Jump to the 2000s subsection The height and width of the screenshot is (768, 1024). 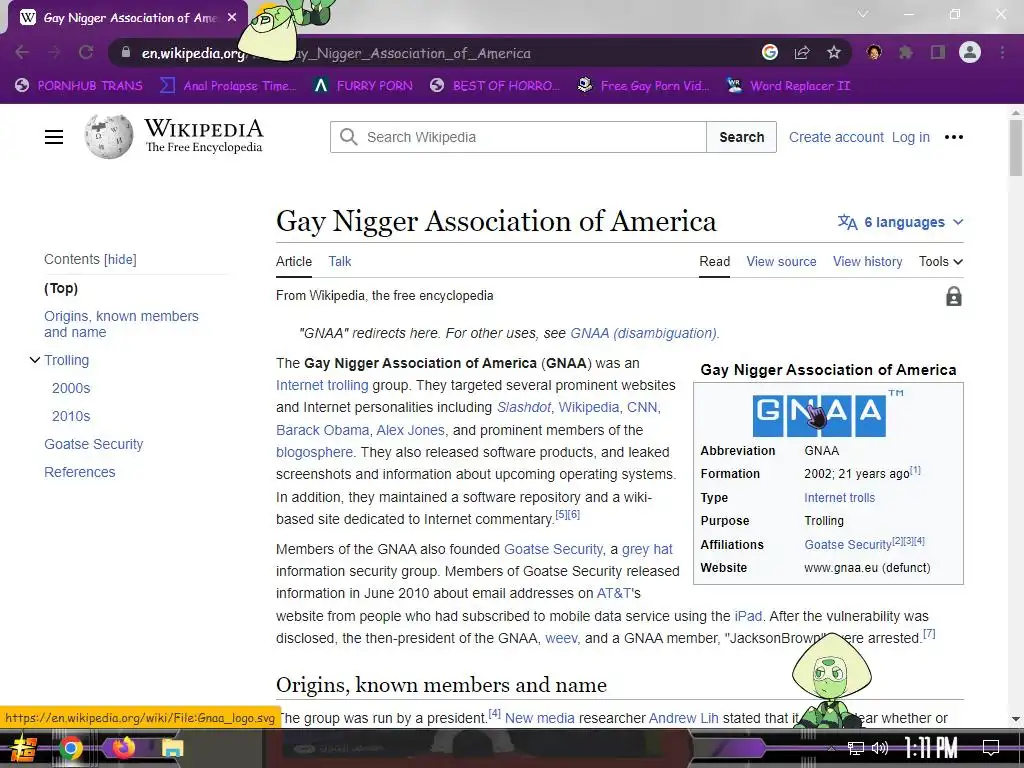coord(71,388)
